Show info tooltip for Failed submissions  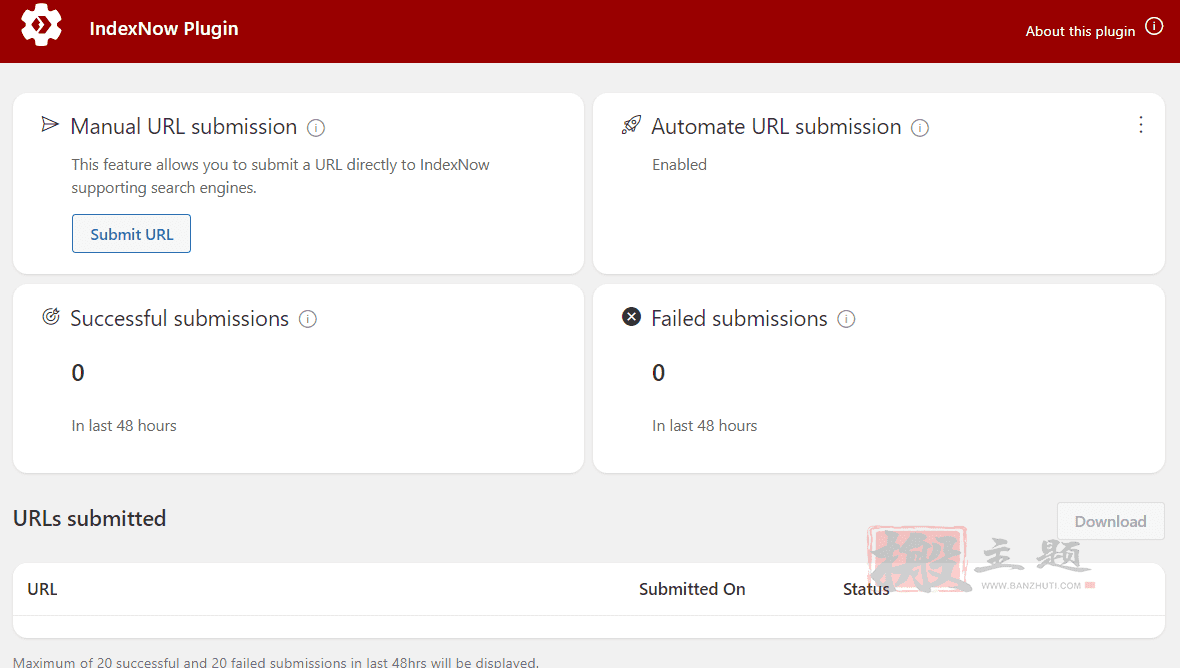(847, 319)
